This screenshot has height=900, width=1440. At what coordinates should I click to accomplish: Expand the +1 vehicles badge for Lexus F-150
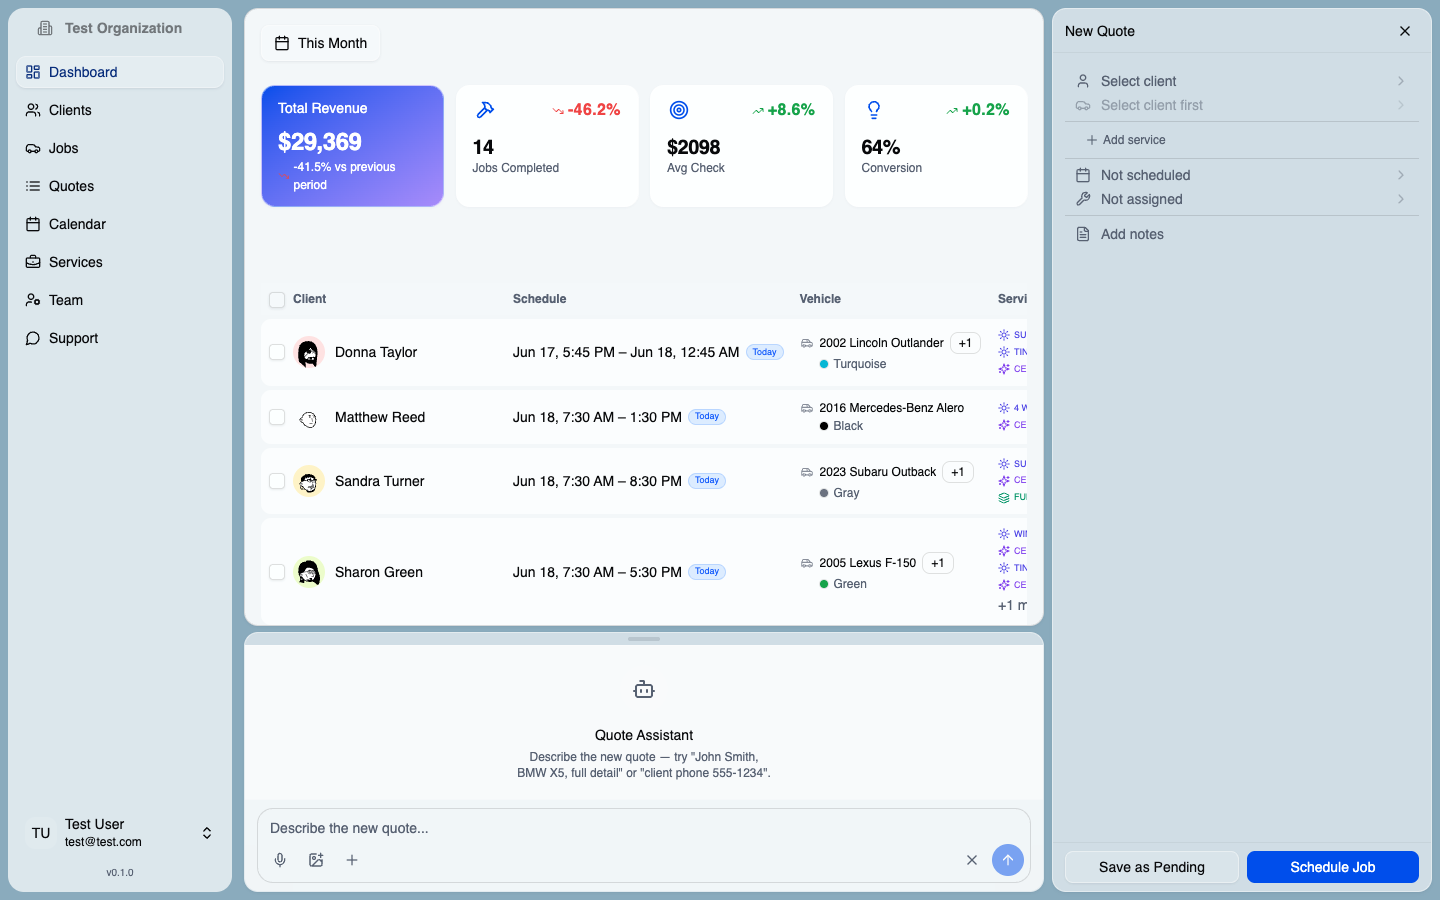[937, 563]
